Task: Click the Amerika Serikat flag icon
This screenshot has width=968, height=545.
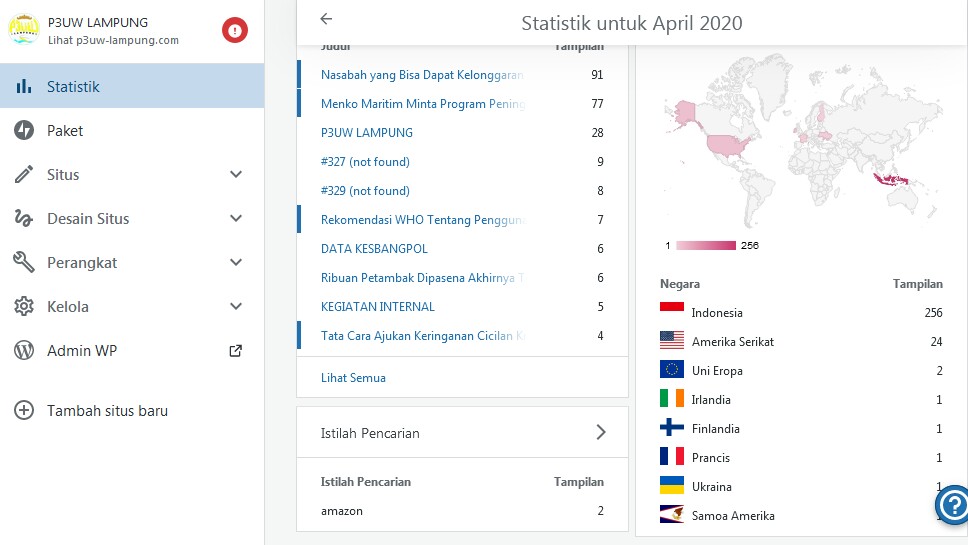Action: 672,341
